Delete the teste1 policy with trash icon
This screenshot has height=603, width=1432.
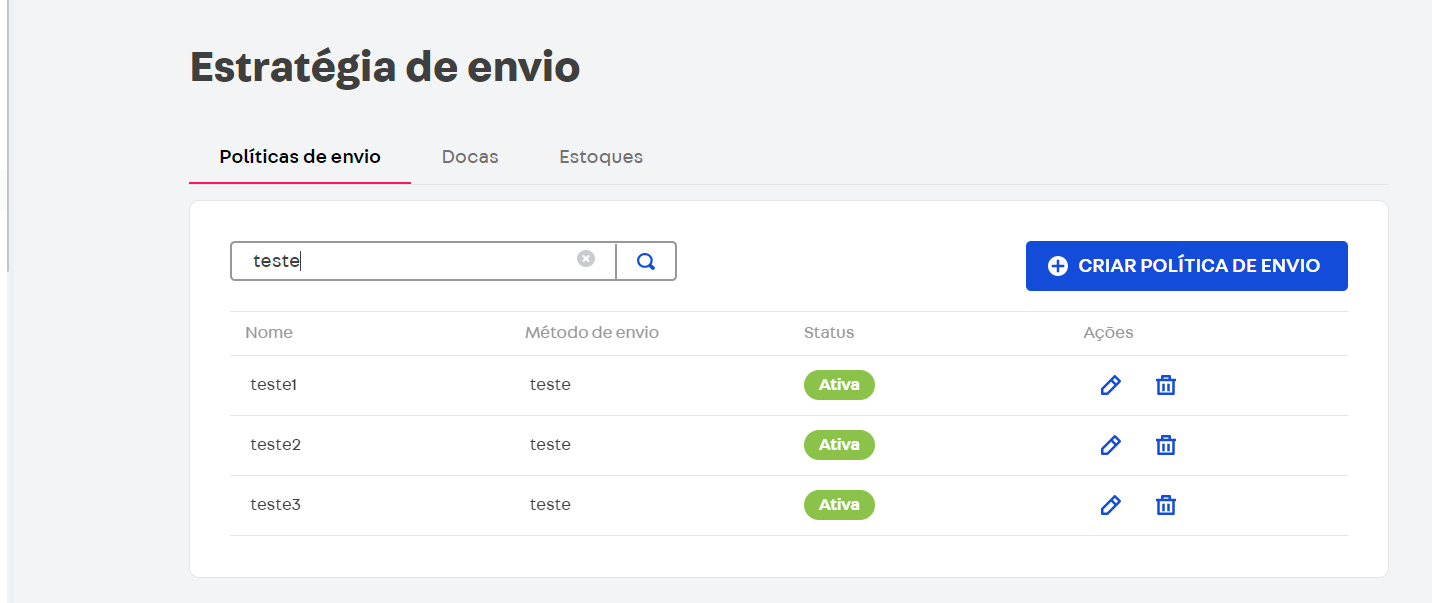(x=1166, y=385)
